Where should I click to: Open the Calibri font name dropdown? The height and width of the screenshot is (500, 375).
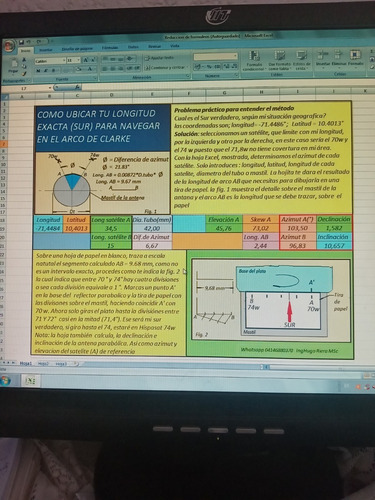(x=64, y=60)
